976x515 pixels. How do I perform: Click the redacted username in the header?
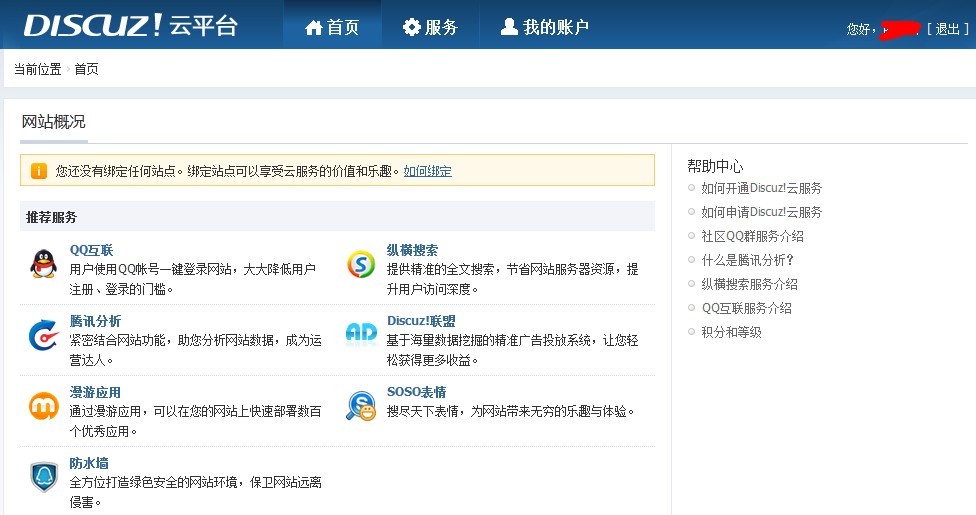[x=900, y=29]
